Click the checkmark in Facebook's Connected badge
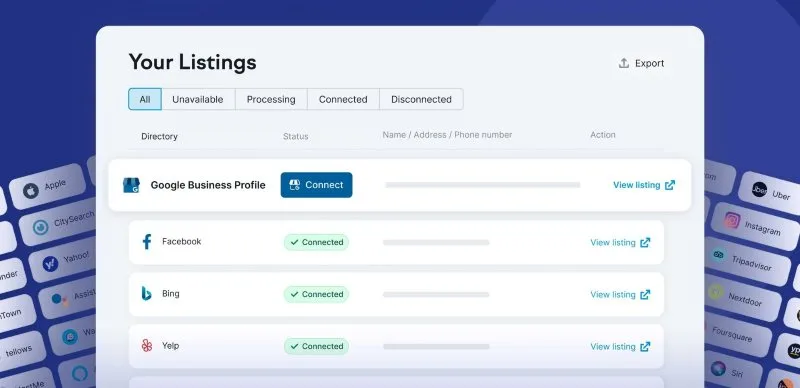The height and width of the screenshot is (388, 800). pyautogui.click(x=294, y=242)
